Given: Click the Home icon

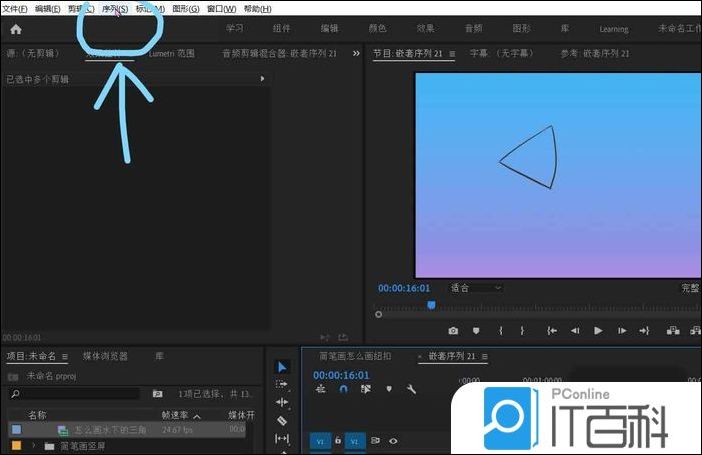Looking at the screenshot, I should pos(16,29).
